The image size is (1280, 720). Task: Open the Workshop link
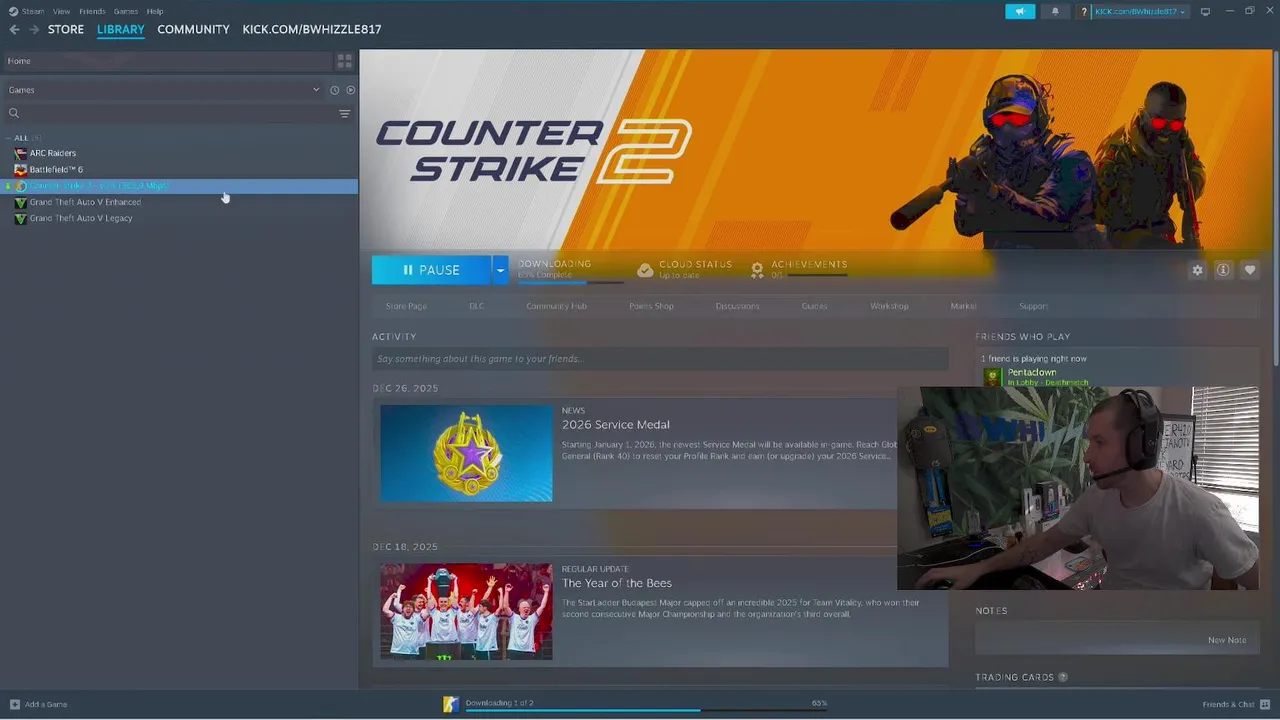coord(889,306)
